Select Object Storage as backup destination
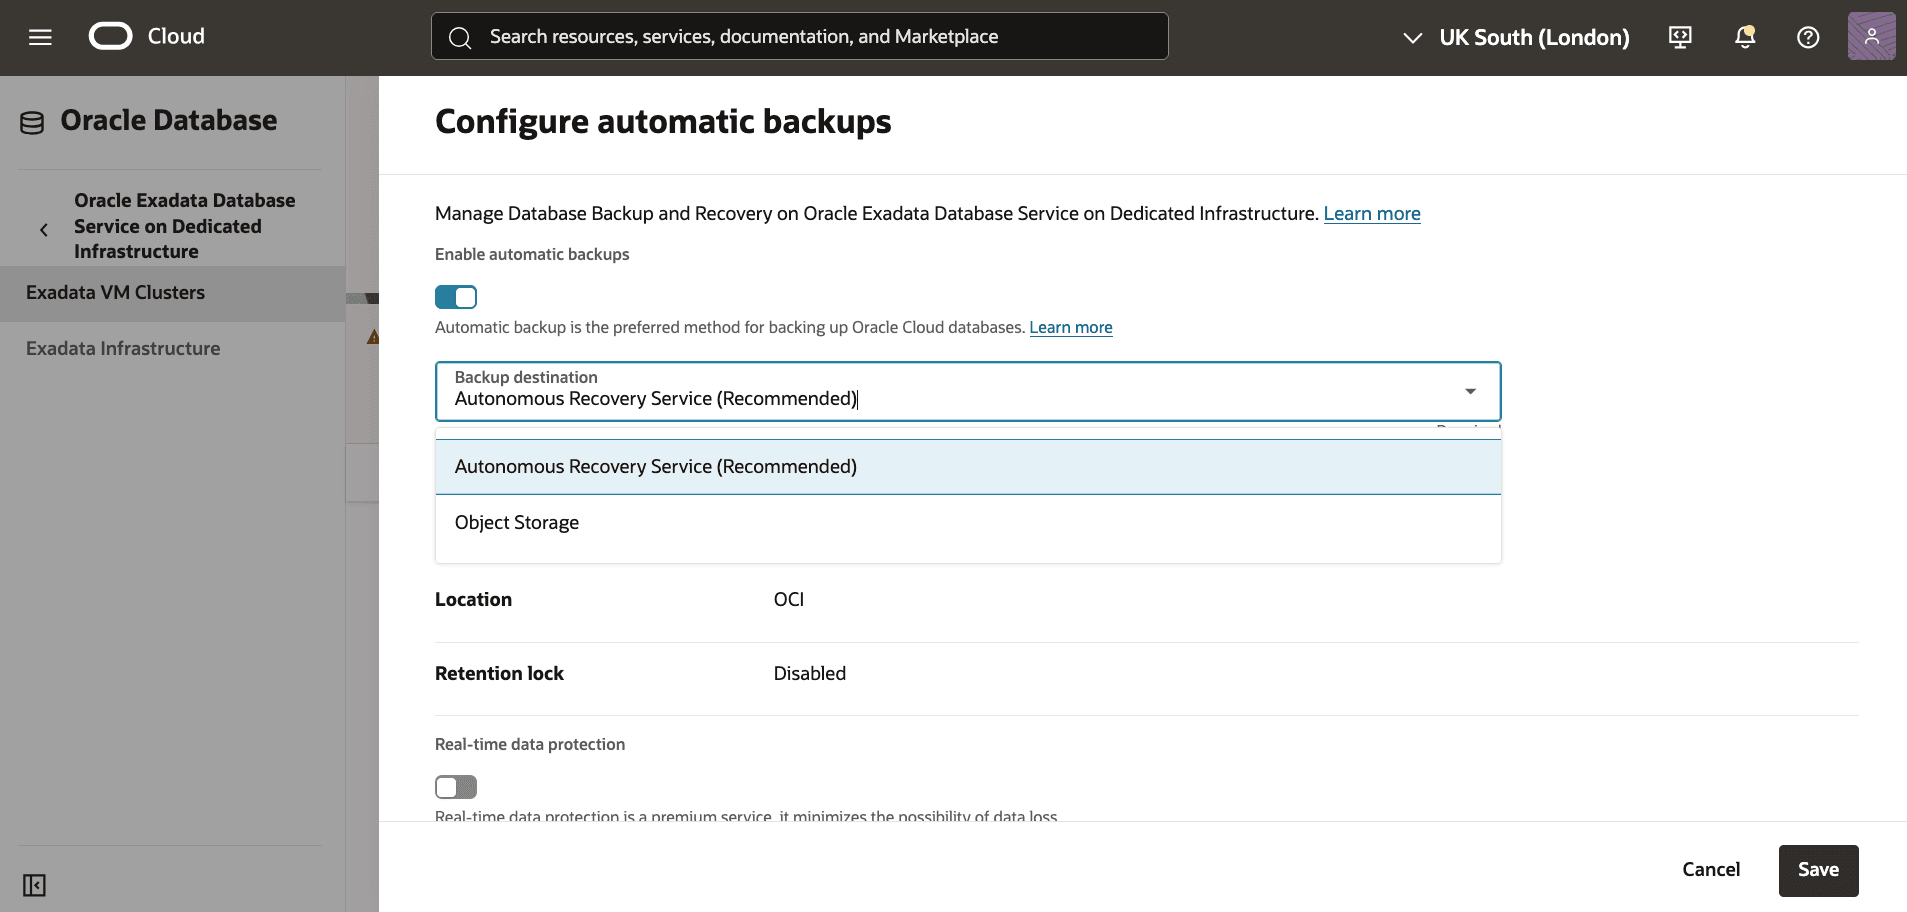 [x=517, y=522]
